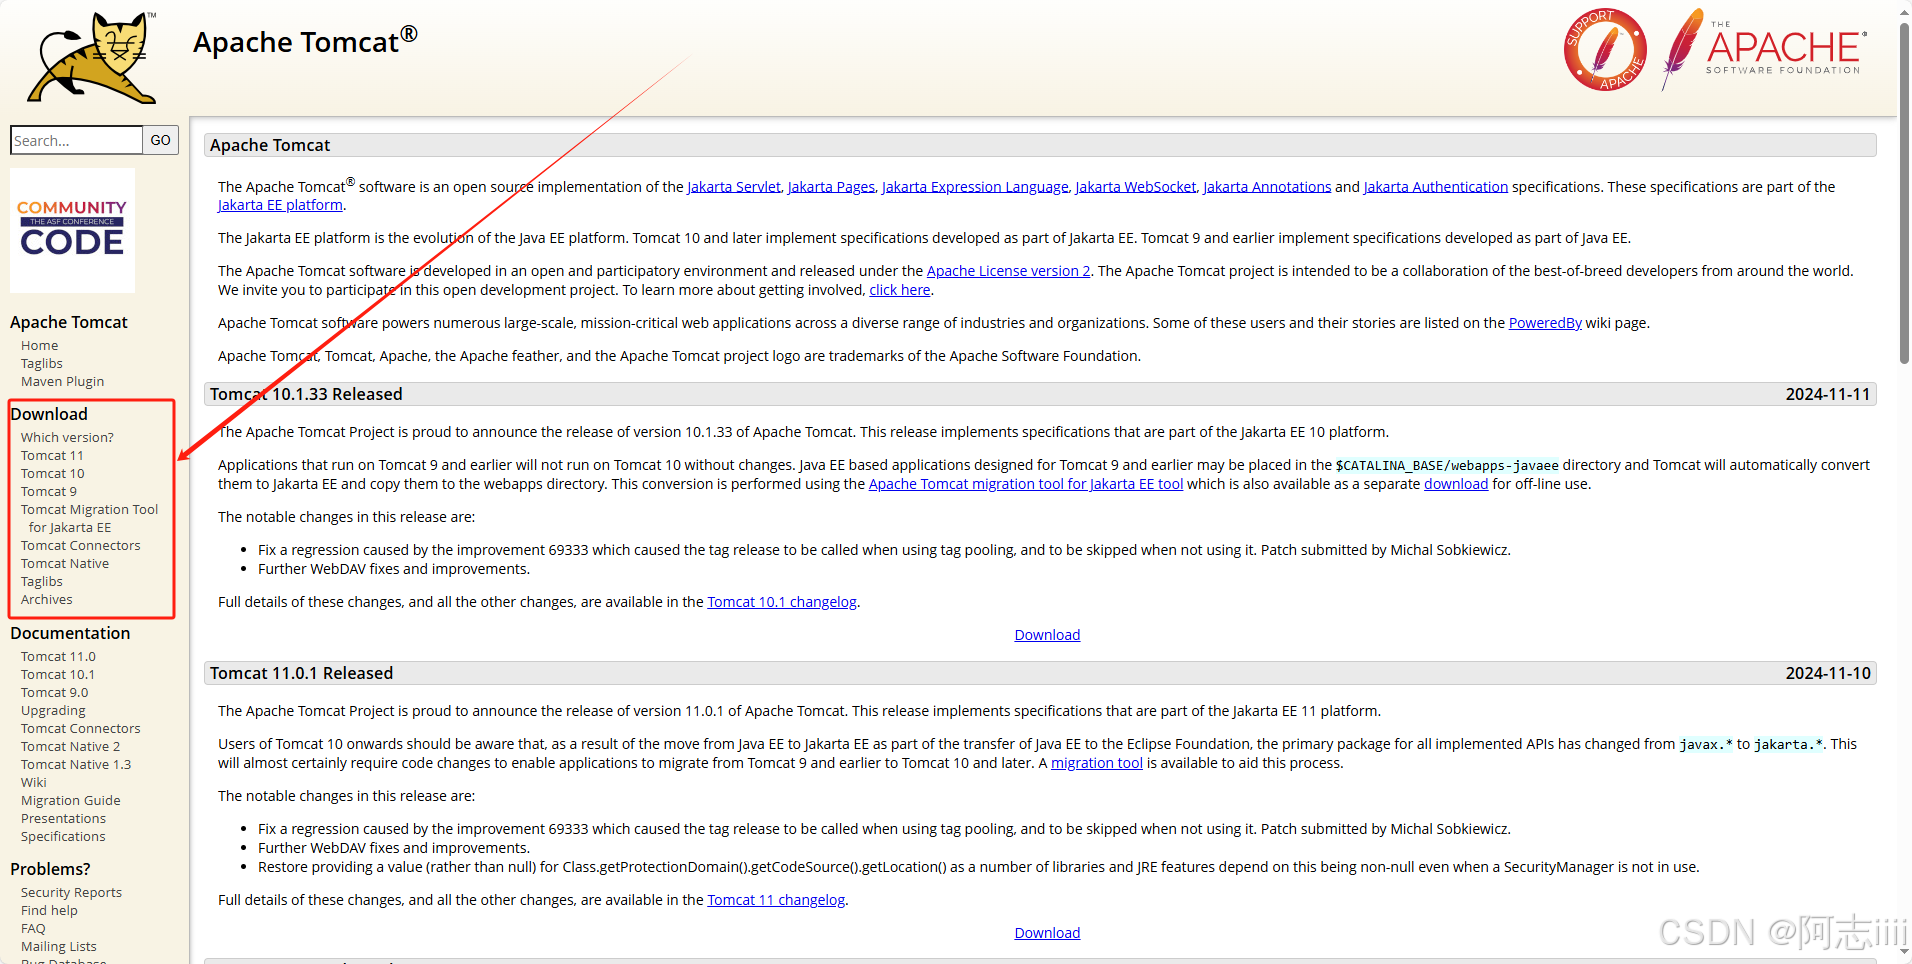Screen dimensions: 1912x964
Task: Open the Apache License version 2 link
Action: coord(1008,271)
